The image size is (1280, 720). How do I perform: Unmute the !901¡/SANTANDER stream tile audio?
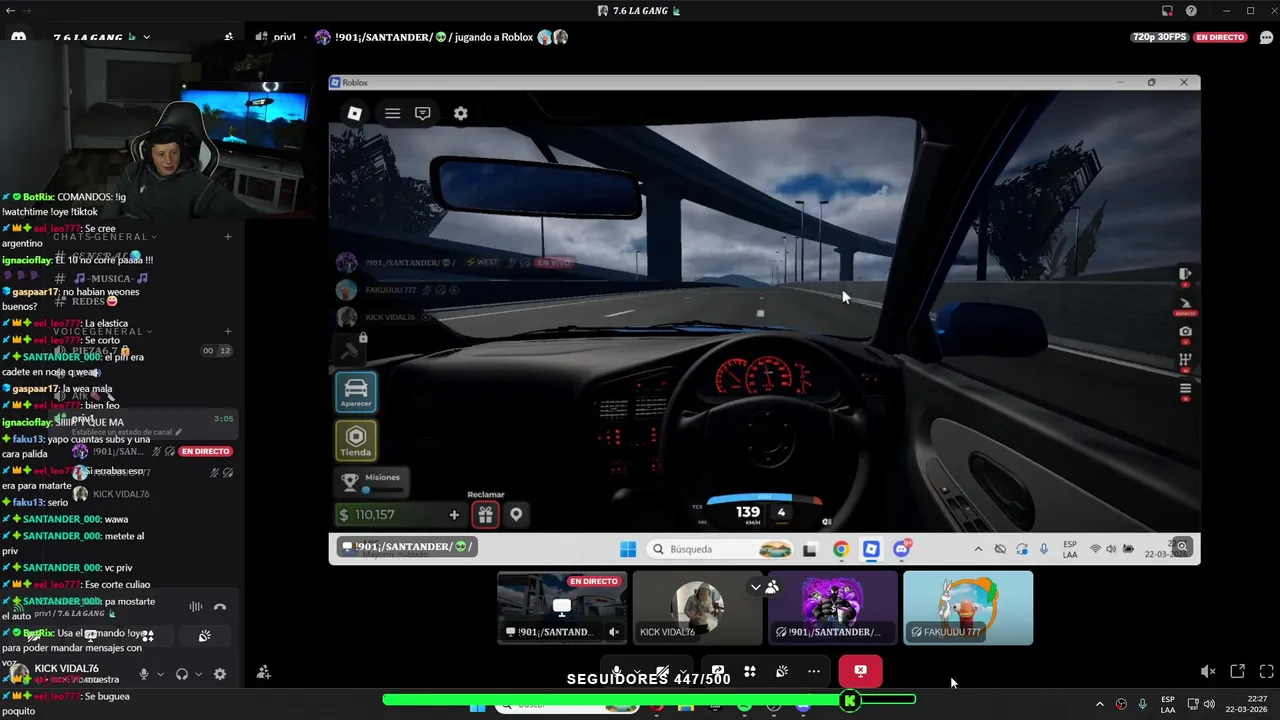tap(614, 632)
